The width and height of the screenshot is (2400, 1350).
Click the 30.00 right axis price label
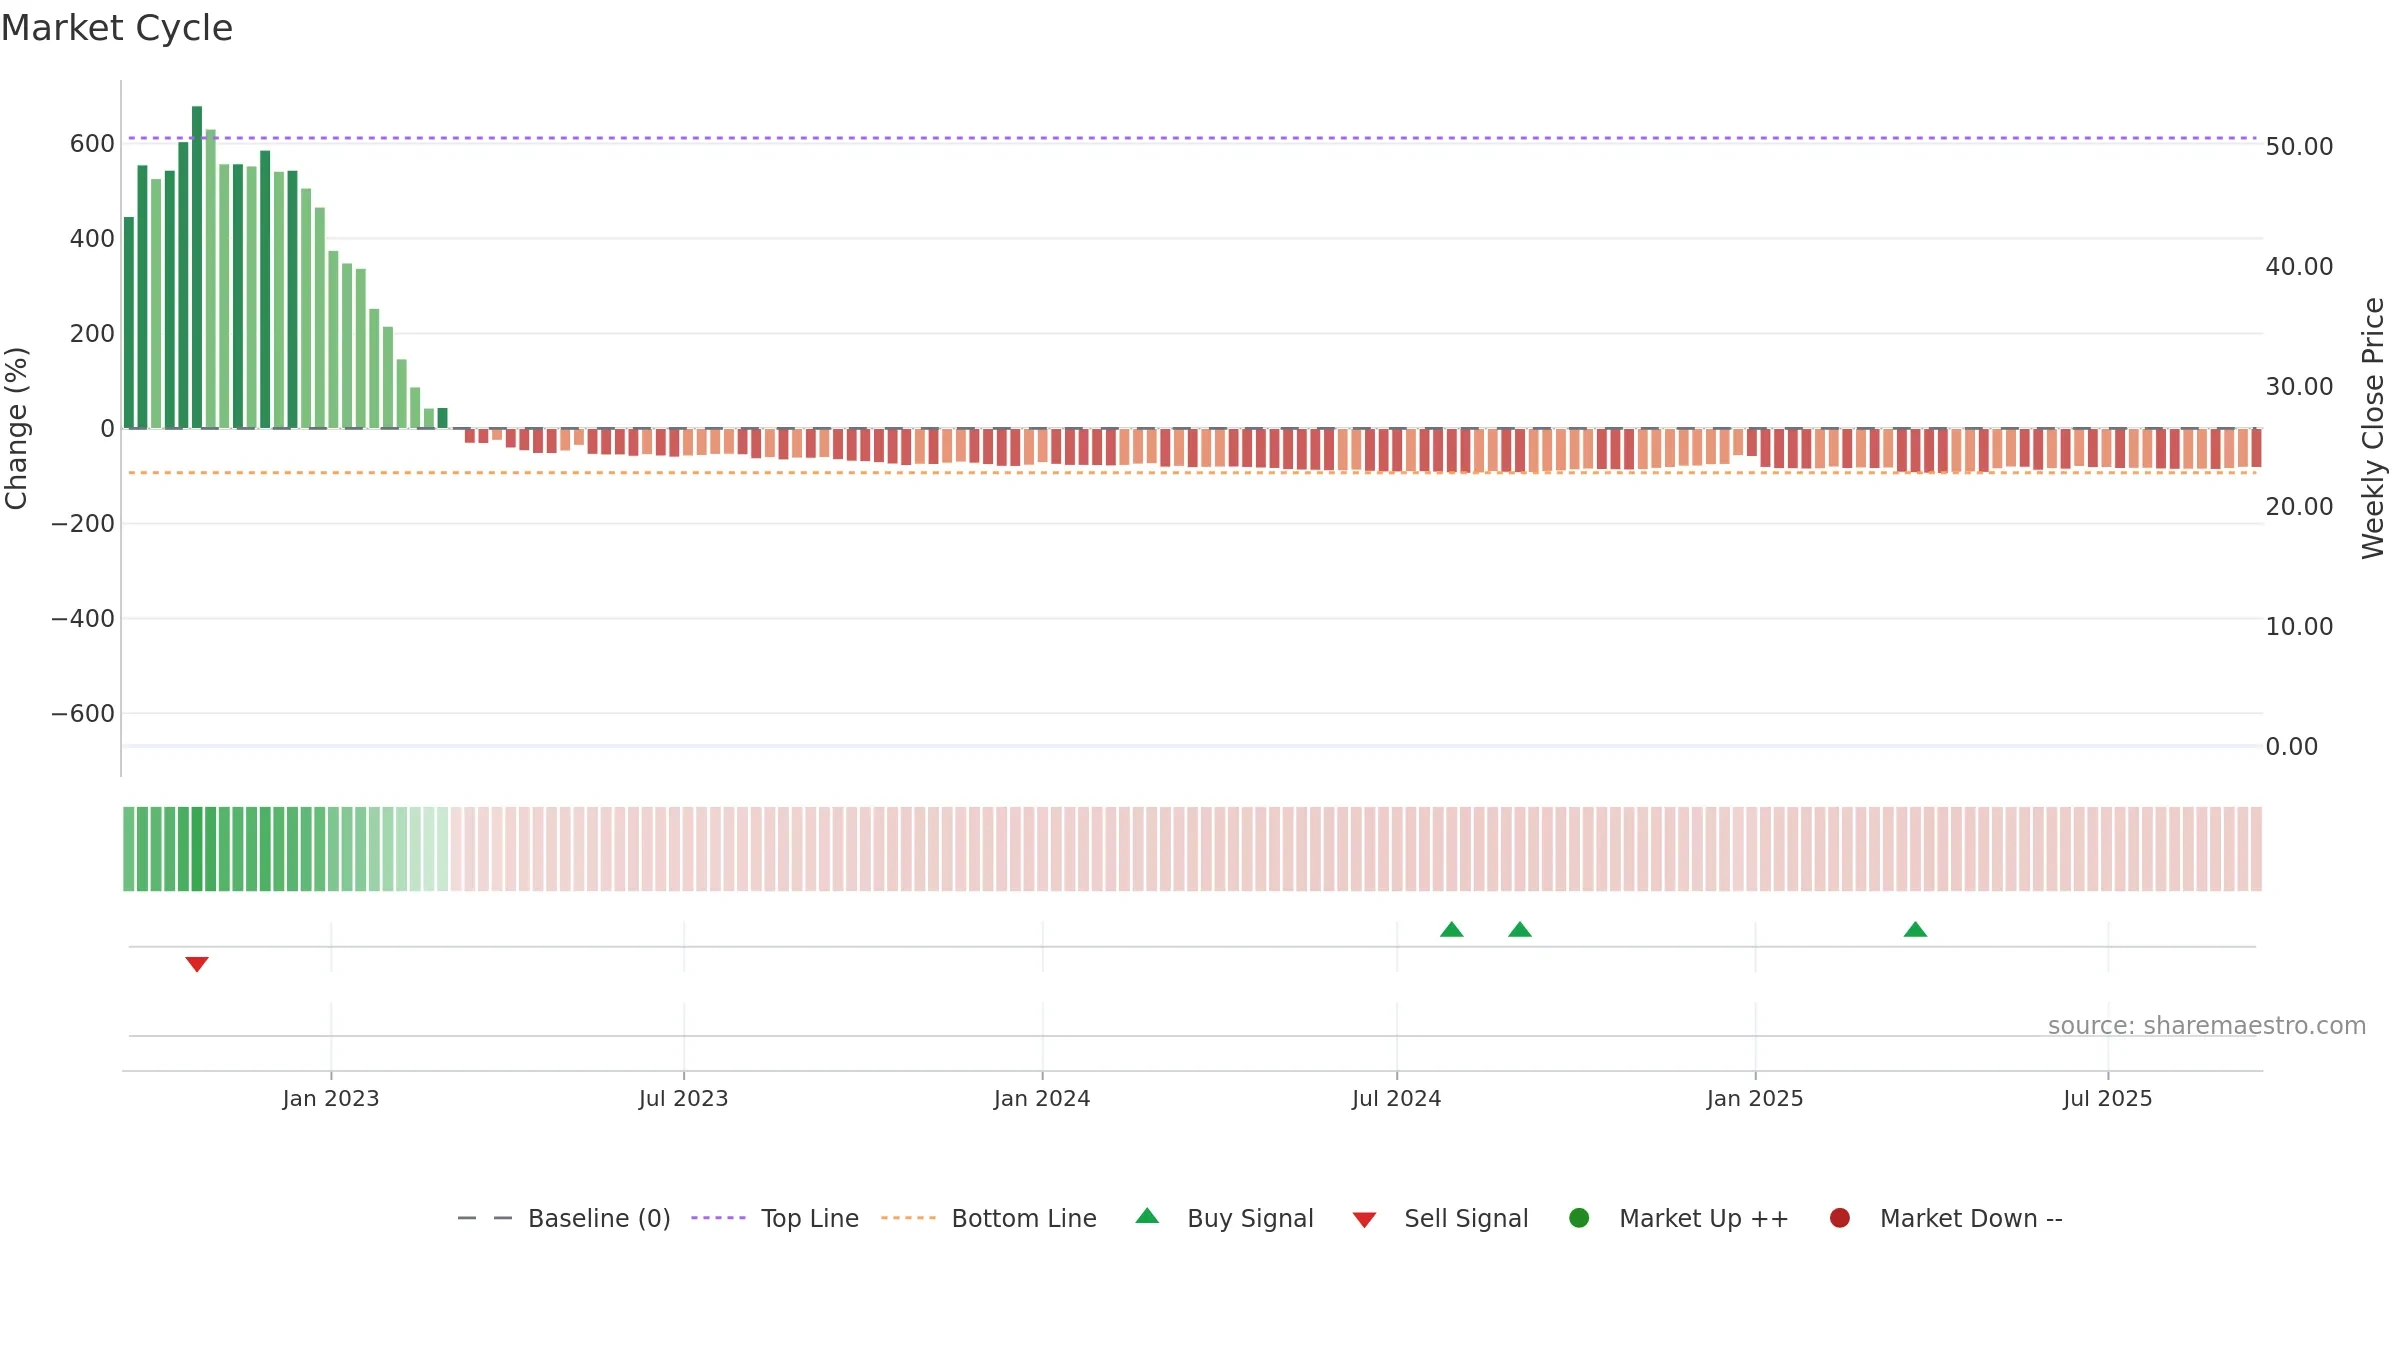[x=2299, y=386]
